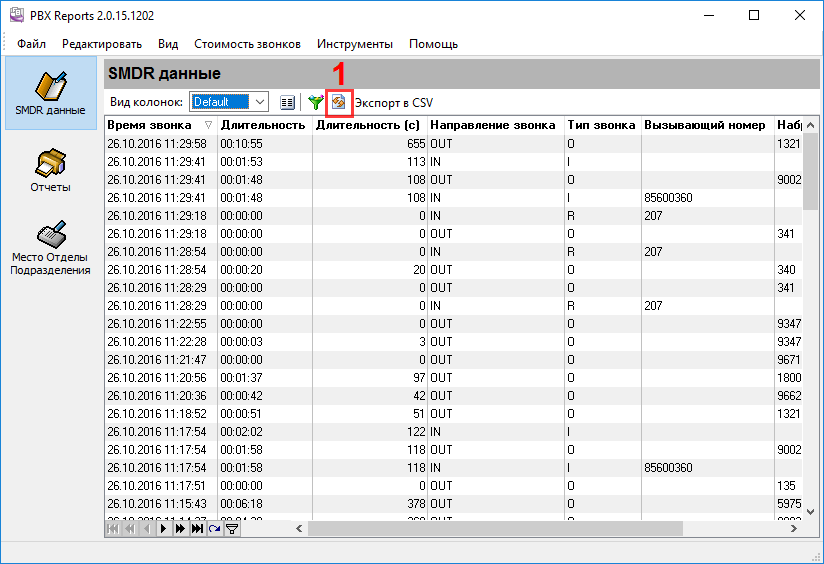Open the SMDR данные section in the sidebar
Image resolution: width=824 pixels, height=564 pixels.
tap(50, 93)
